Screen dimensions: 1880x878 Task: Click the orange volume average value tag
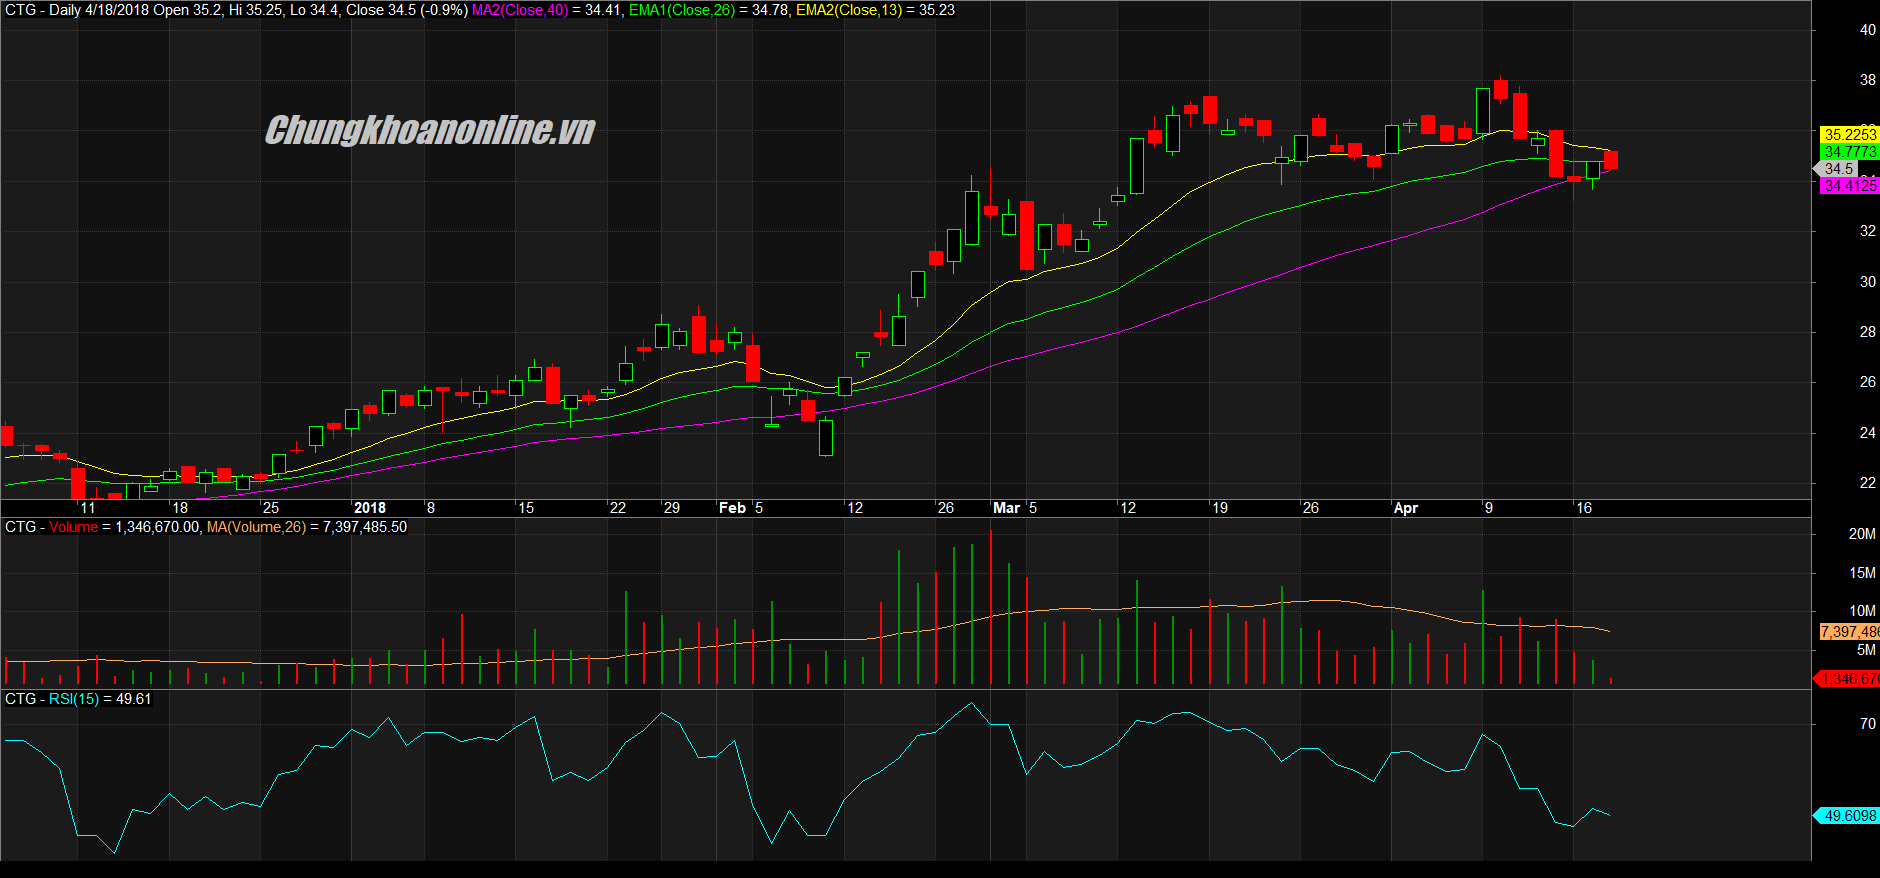pos(1849,632)
